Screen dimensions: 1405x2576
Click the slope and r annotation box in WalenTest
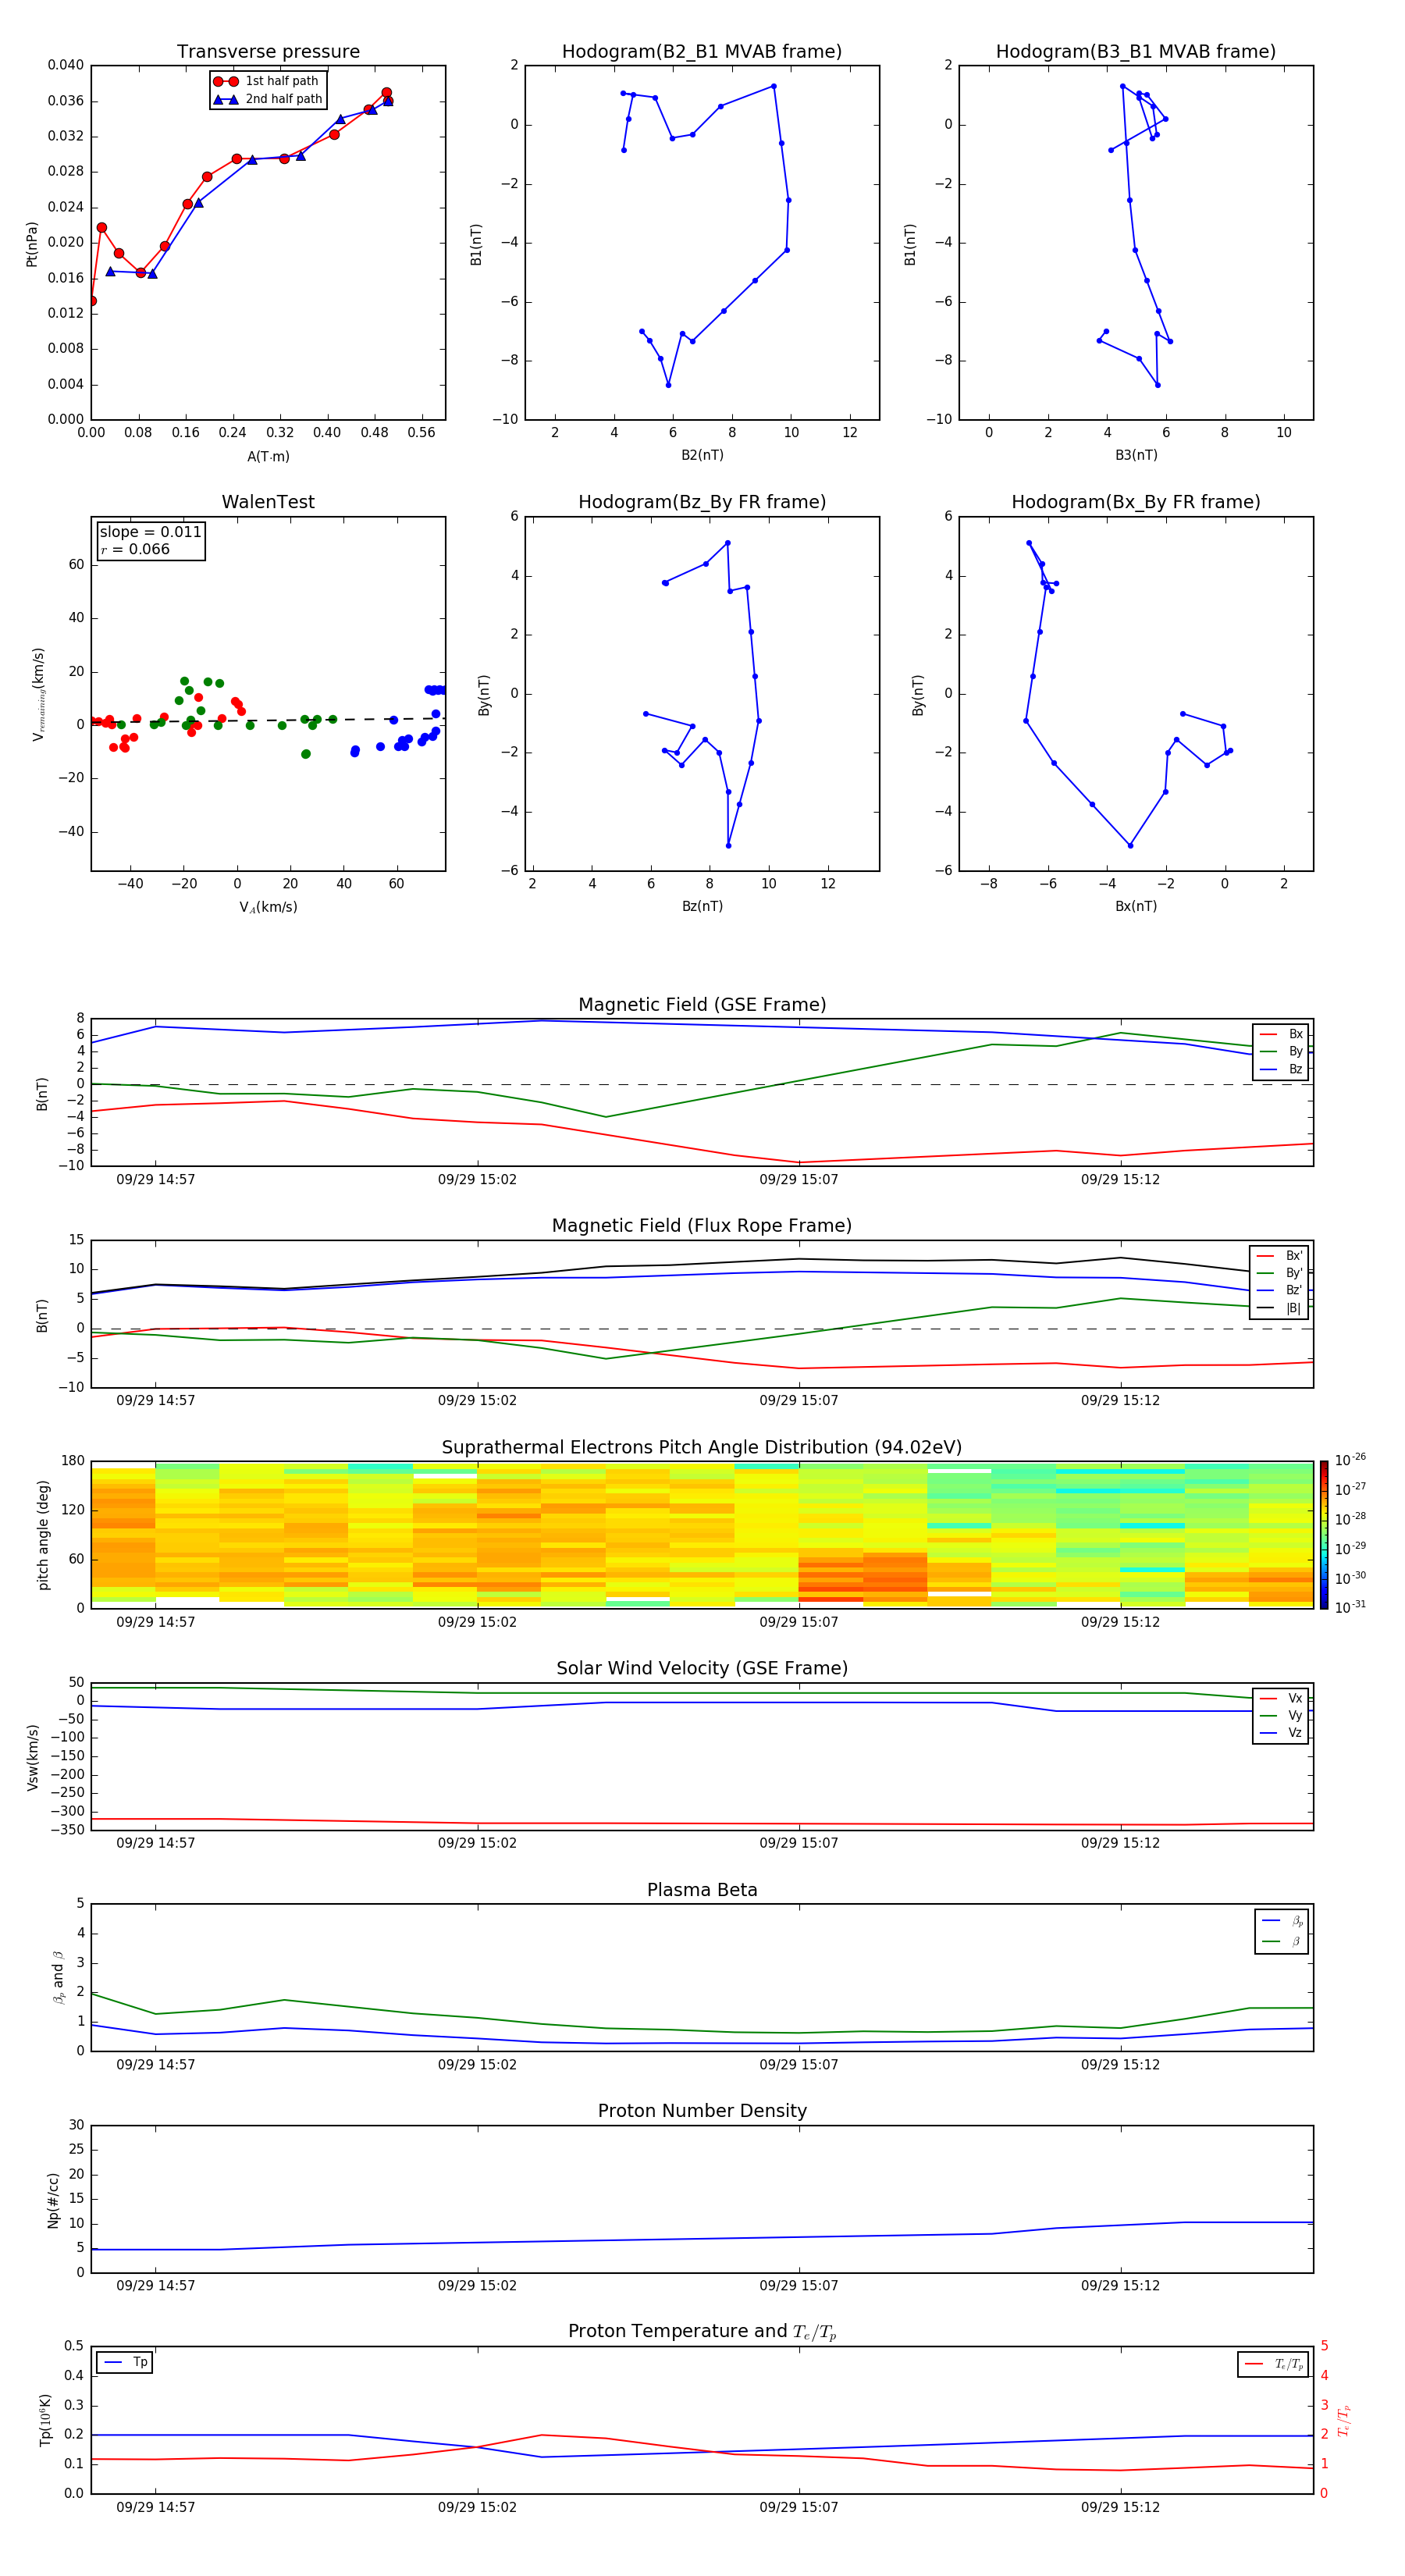coord(150,540)
